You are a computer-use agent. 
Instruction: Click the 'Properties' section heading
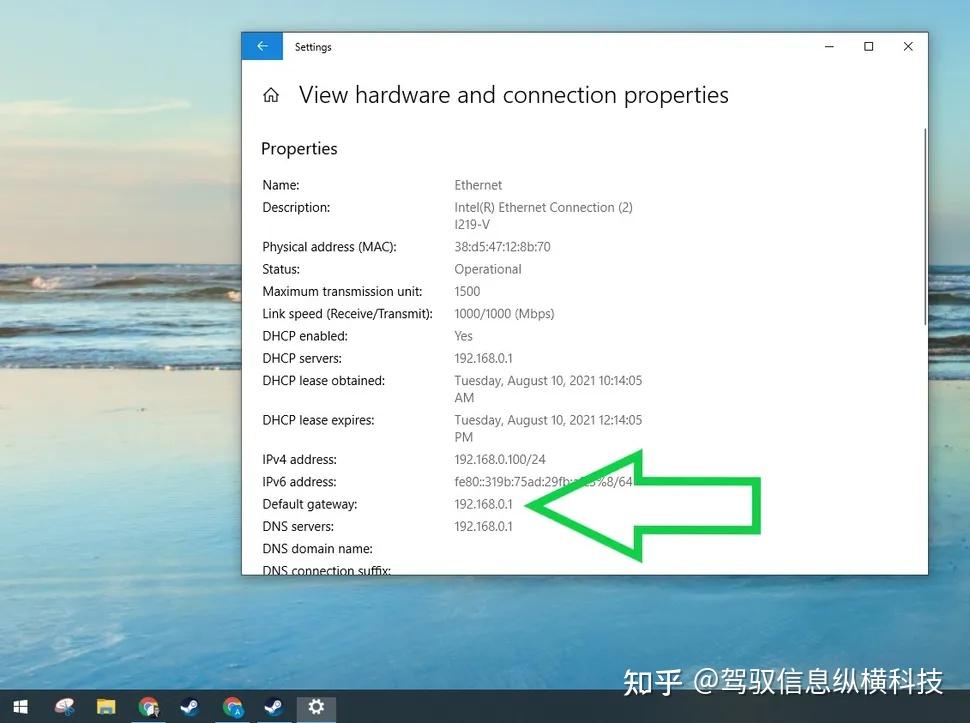point(299,148)
